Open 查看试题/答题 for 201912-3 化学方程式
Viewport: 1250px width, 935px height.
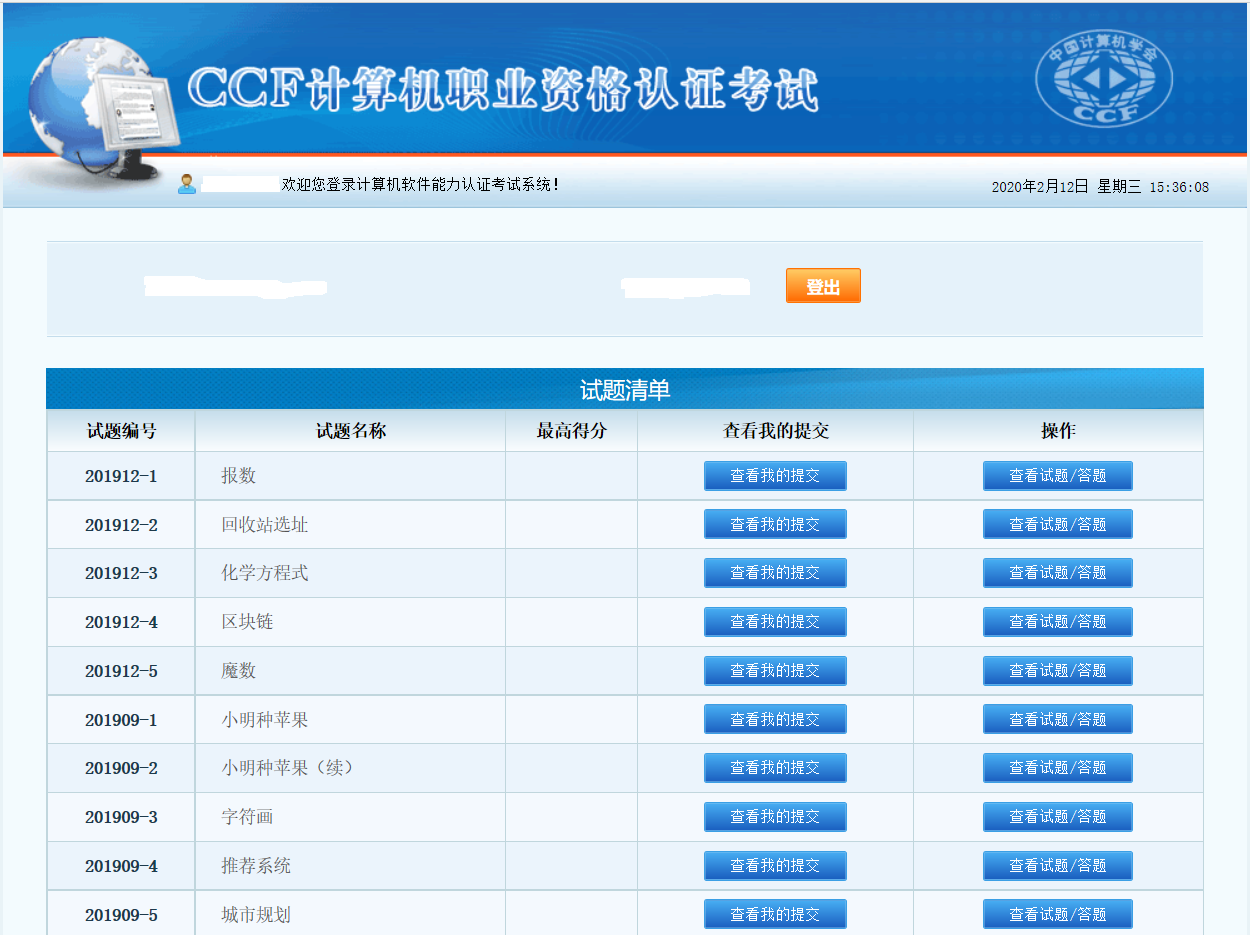(x=1057, y=572)
